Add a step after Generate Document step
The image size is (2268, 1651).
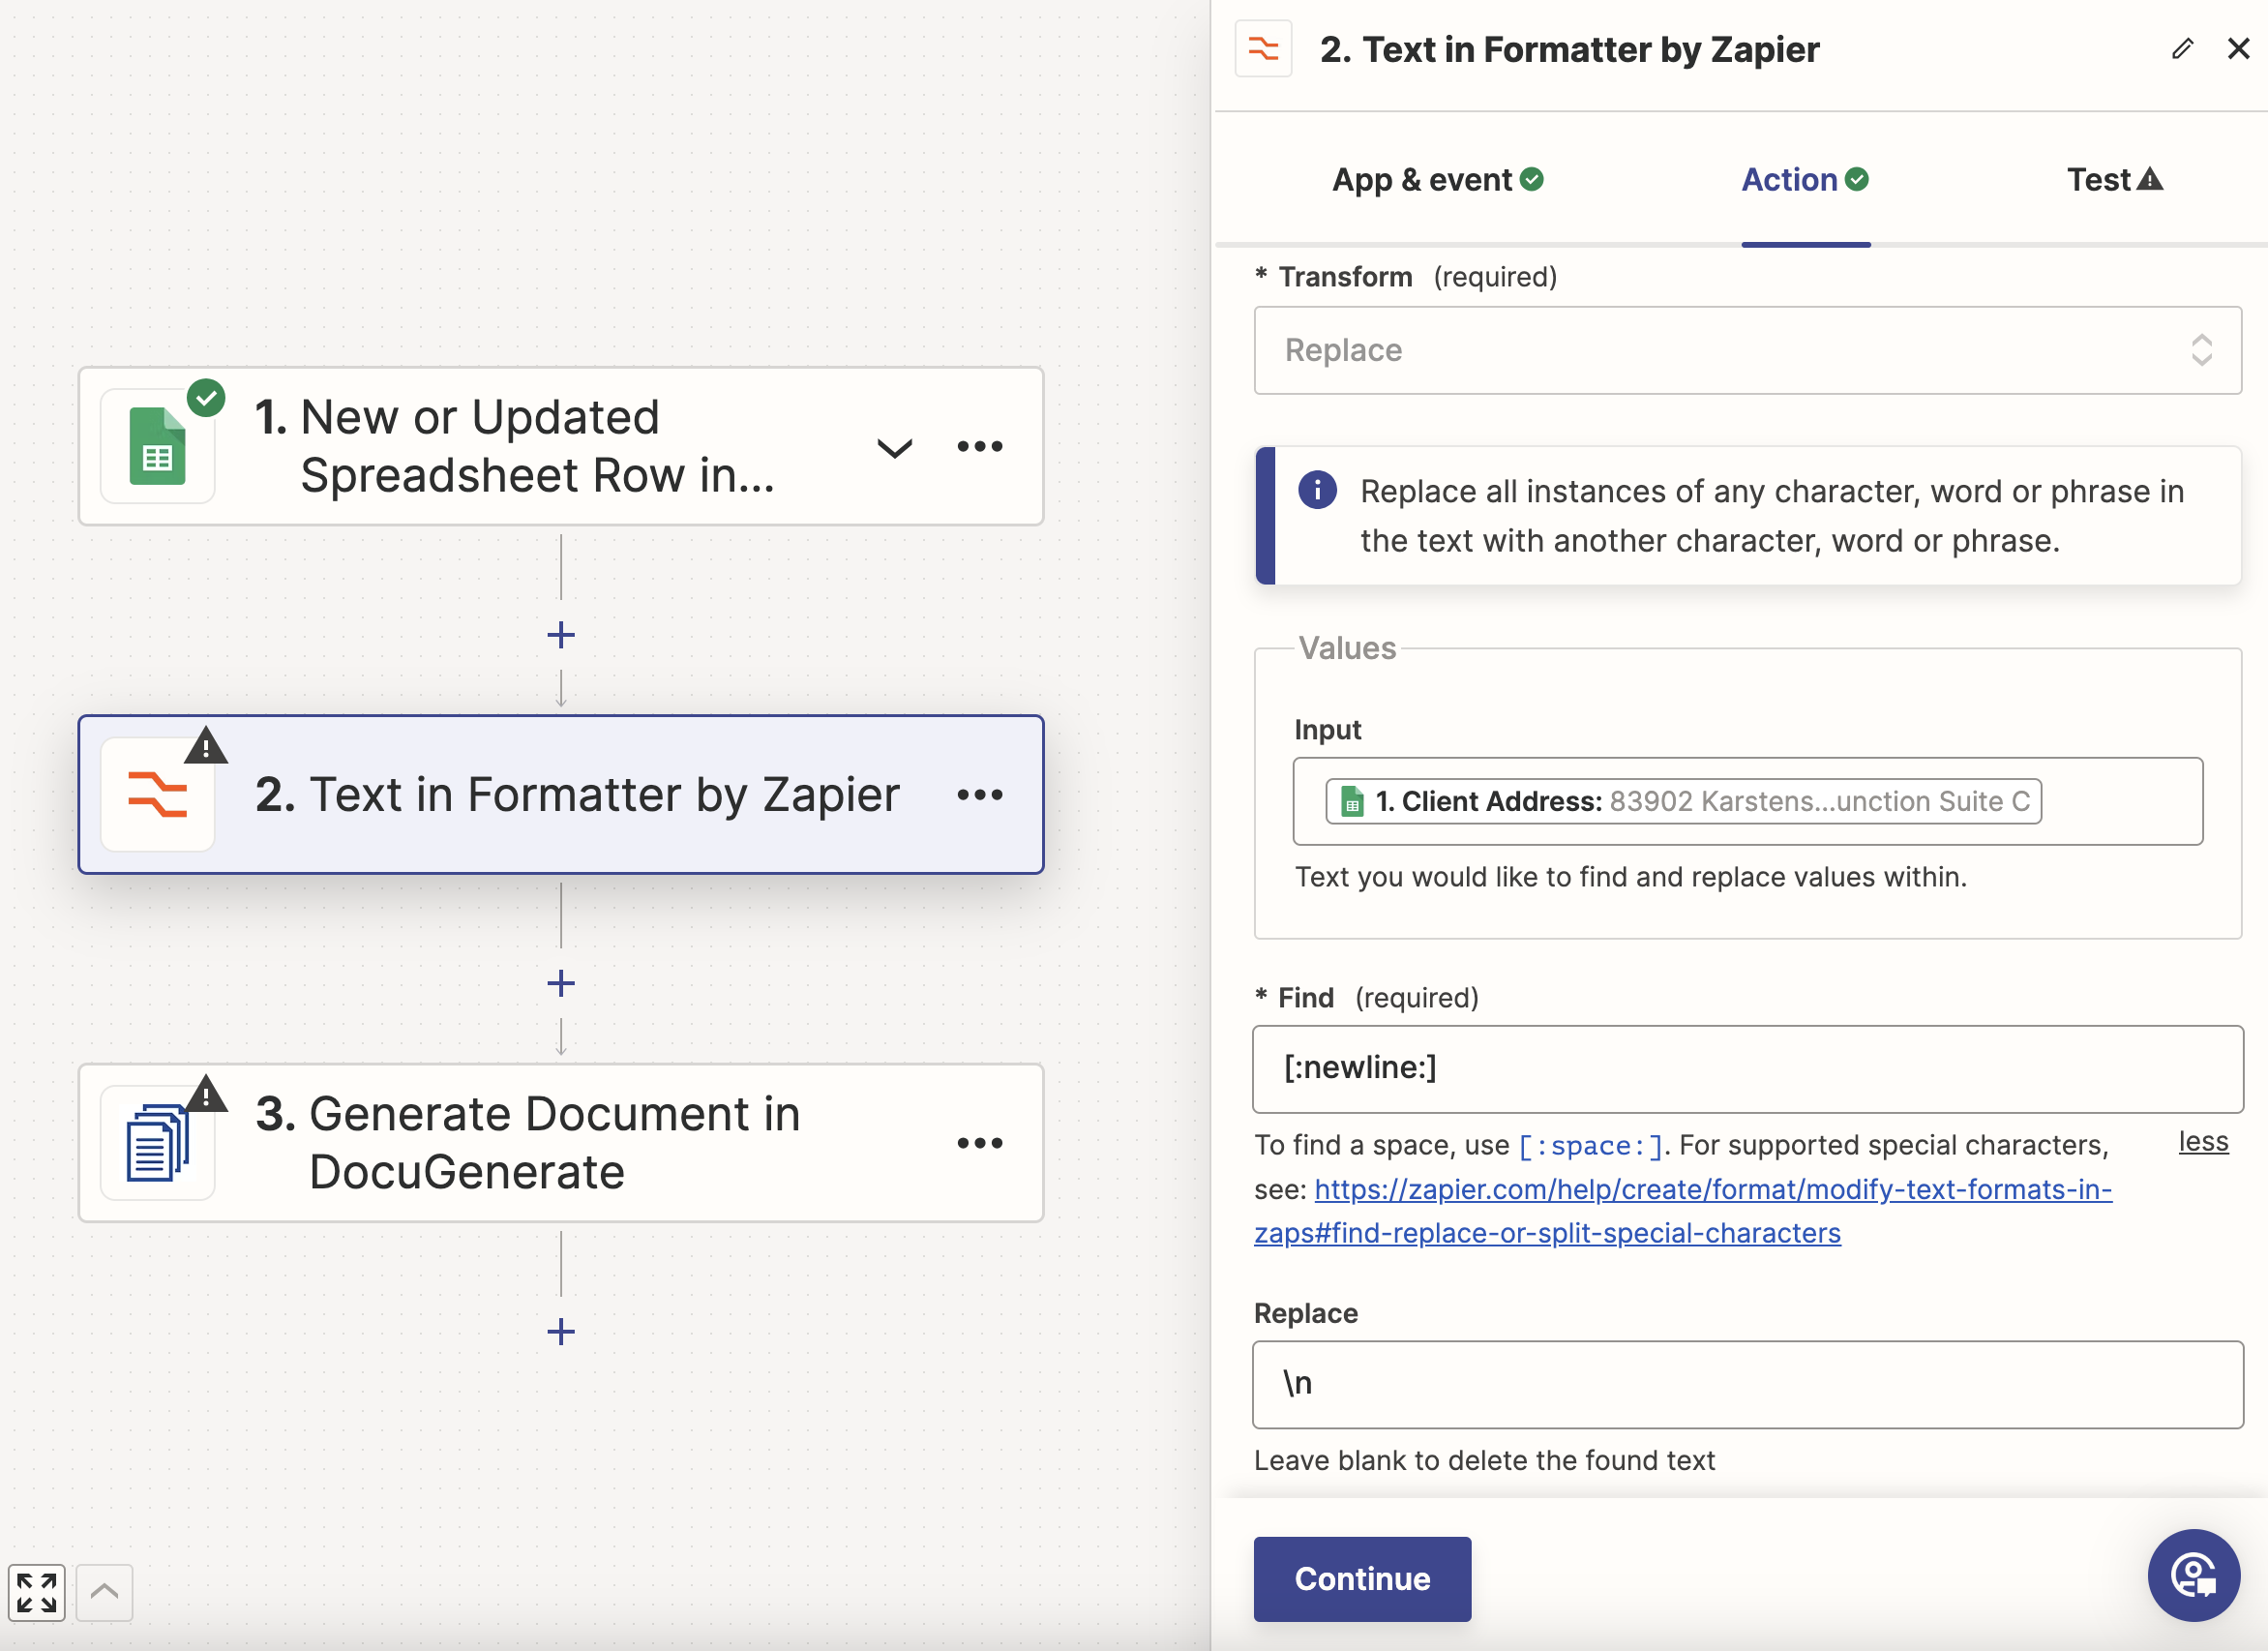coord(561,1331)
